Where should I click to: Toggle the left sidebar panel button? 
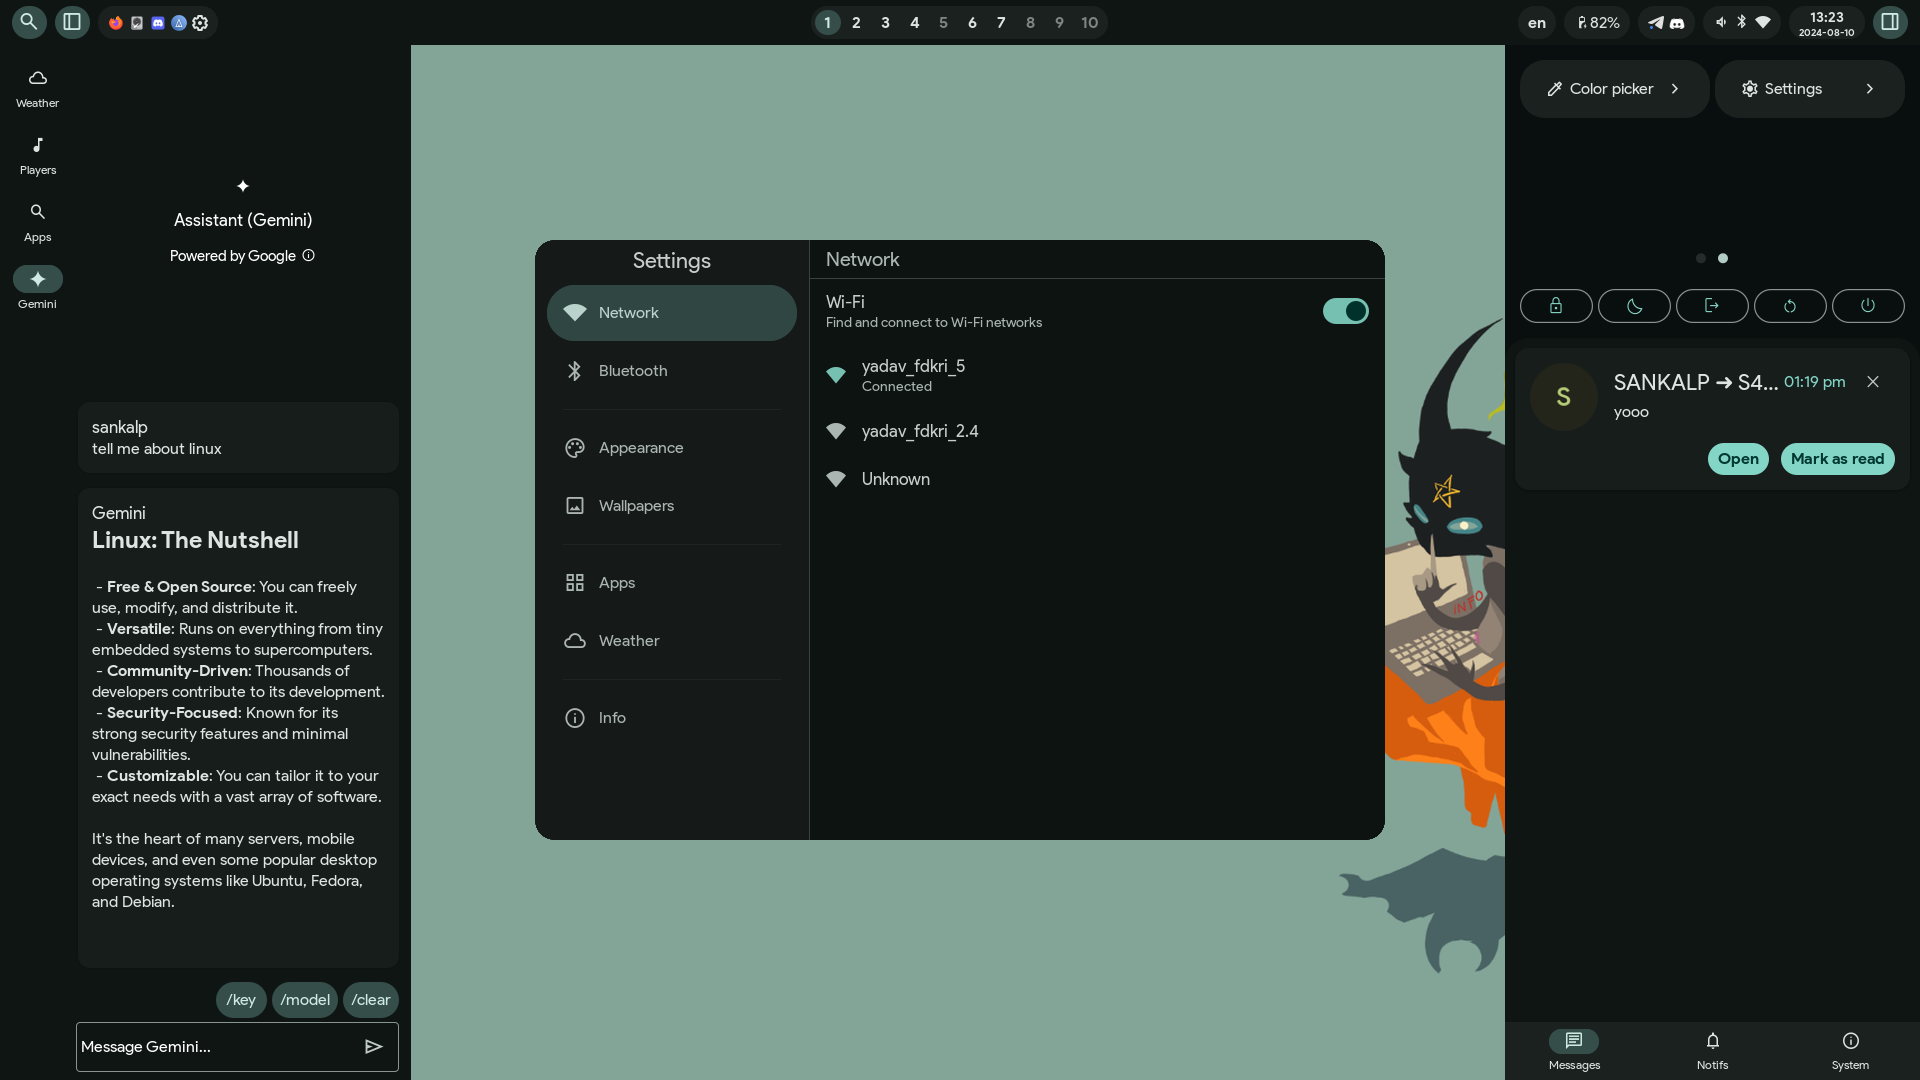point(72,22)
